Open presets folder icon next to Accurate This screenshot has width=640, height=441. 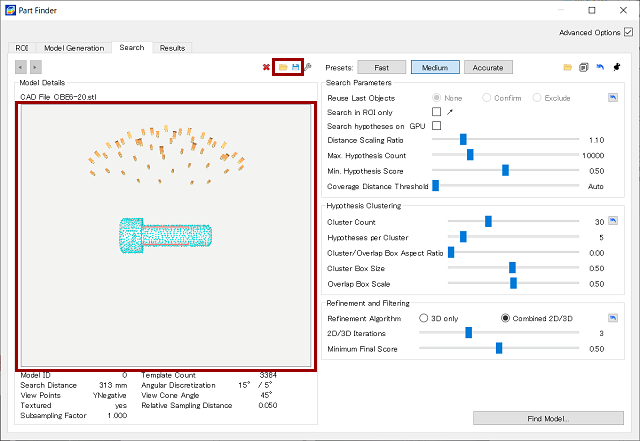[568, 67]
